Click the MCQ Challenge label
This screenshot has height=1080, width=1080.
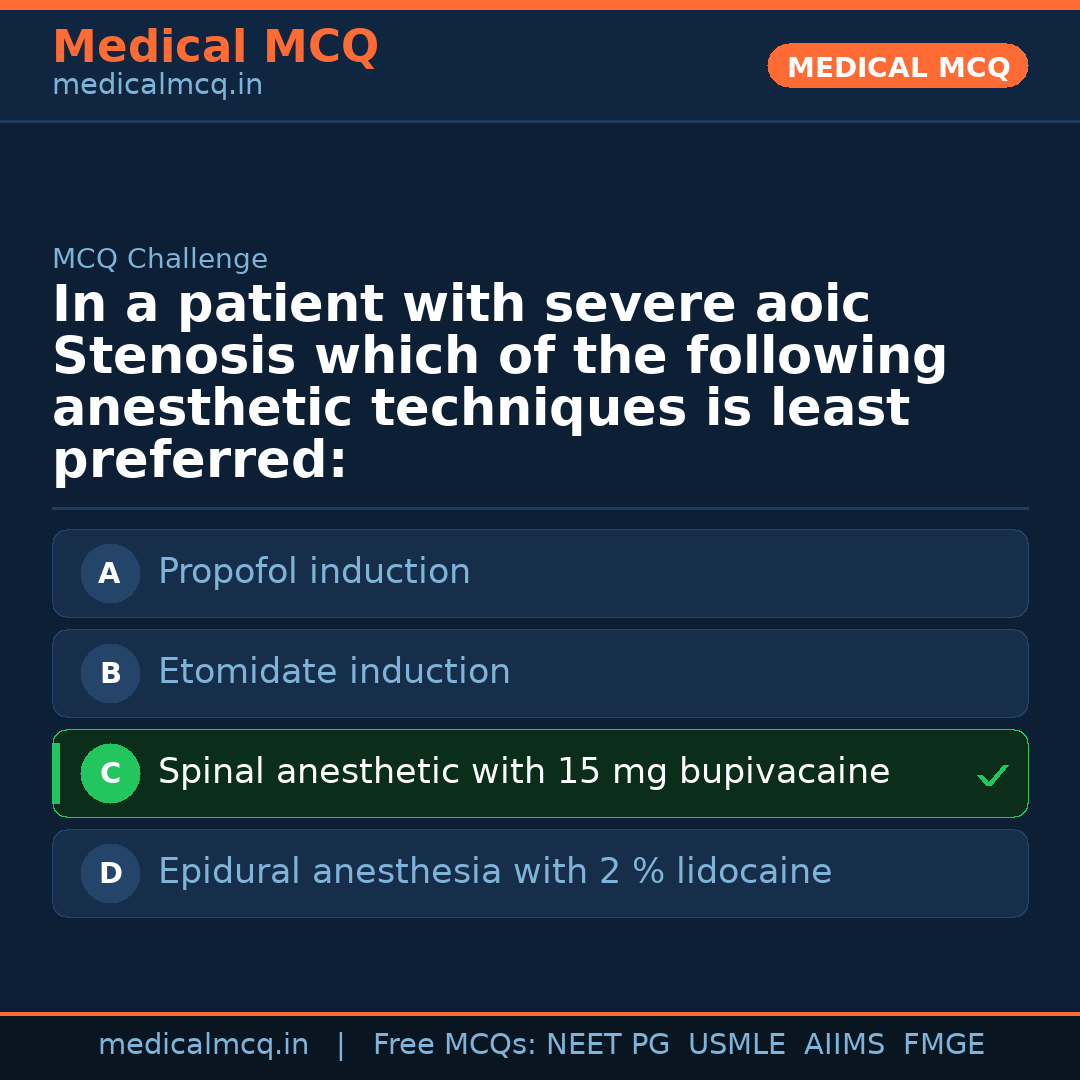point(160,260)
